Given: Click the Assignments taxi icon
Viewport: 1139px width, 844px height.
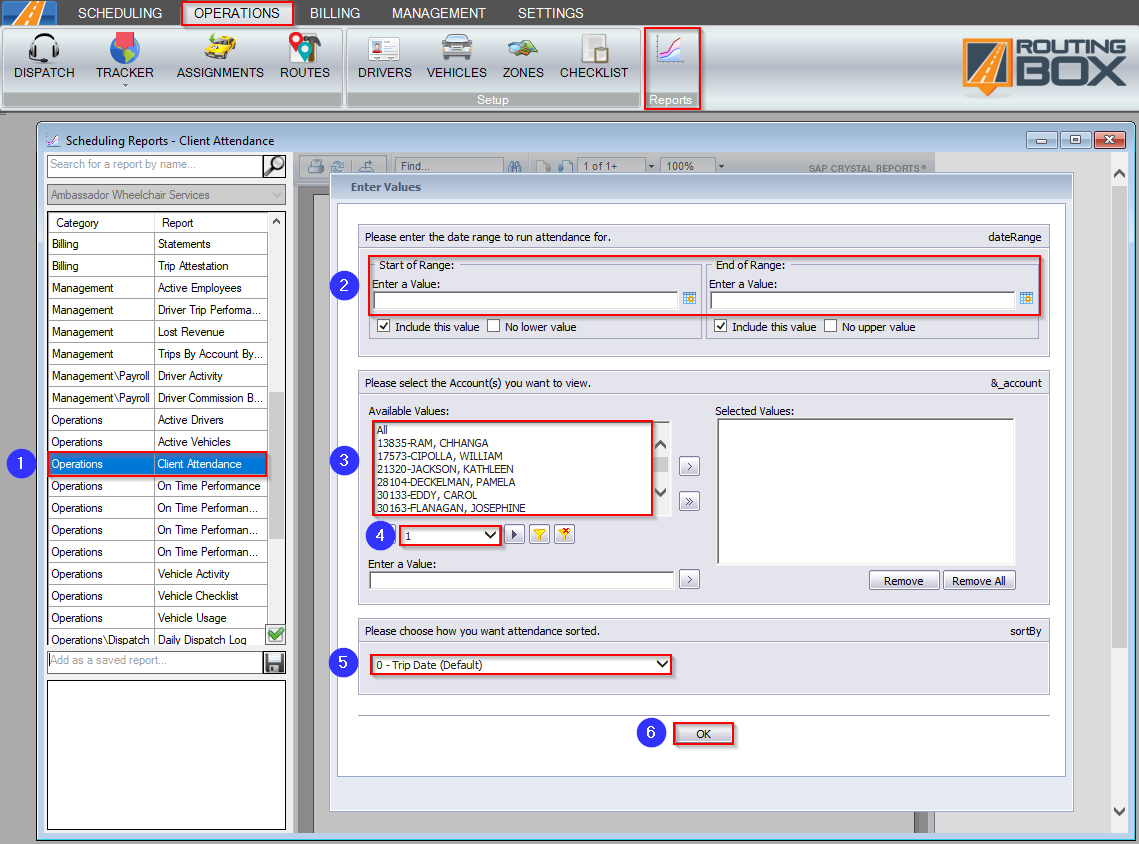Looking at the screenshot, I should 220,50.
